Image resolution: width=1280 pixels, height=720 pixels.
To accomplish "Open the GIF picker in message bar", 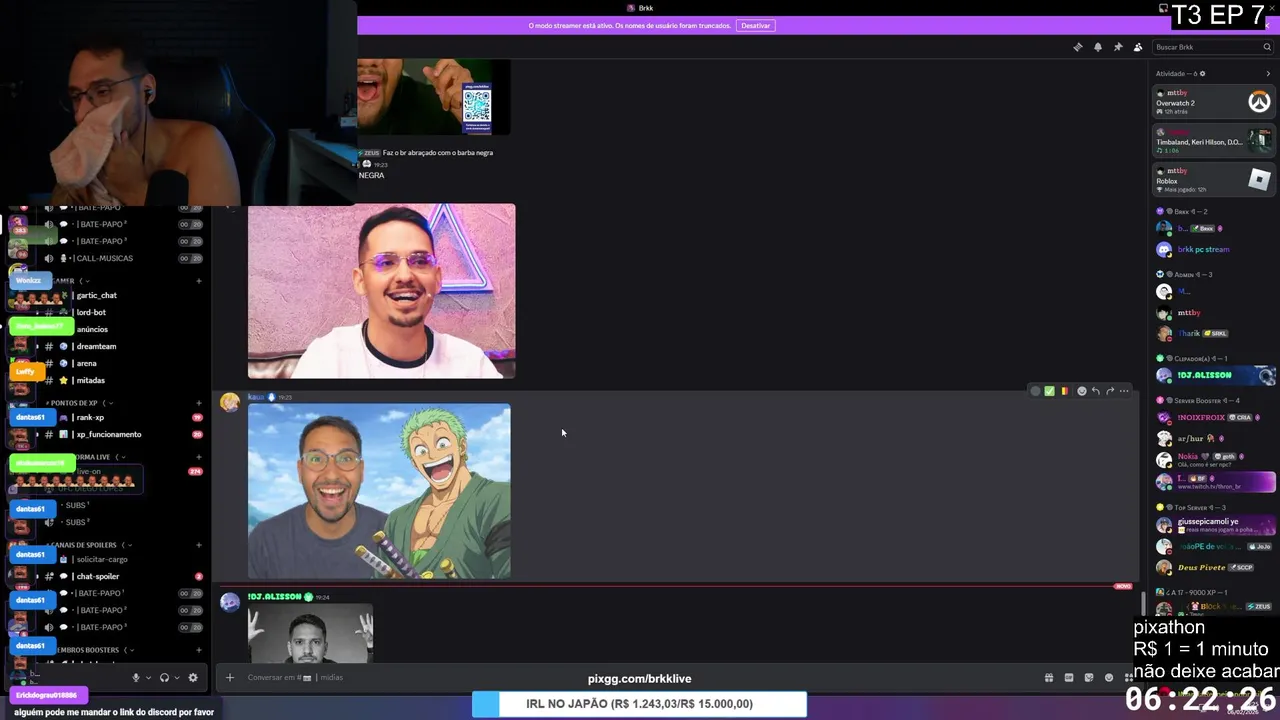I will pos(1068,677).
